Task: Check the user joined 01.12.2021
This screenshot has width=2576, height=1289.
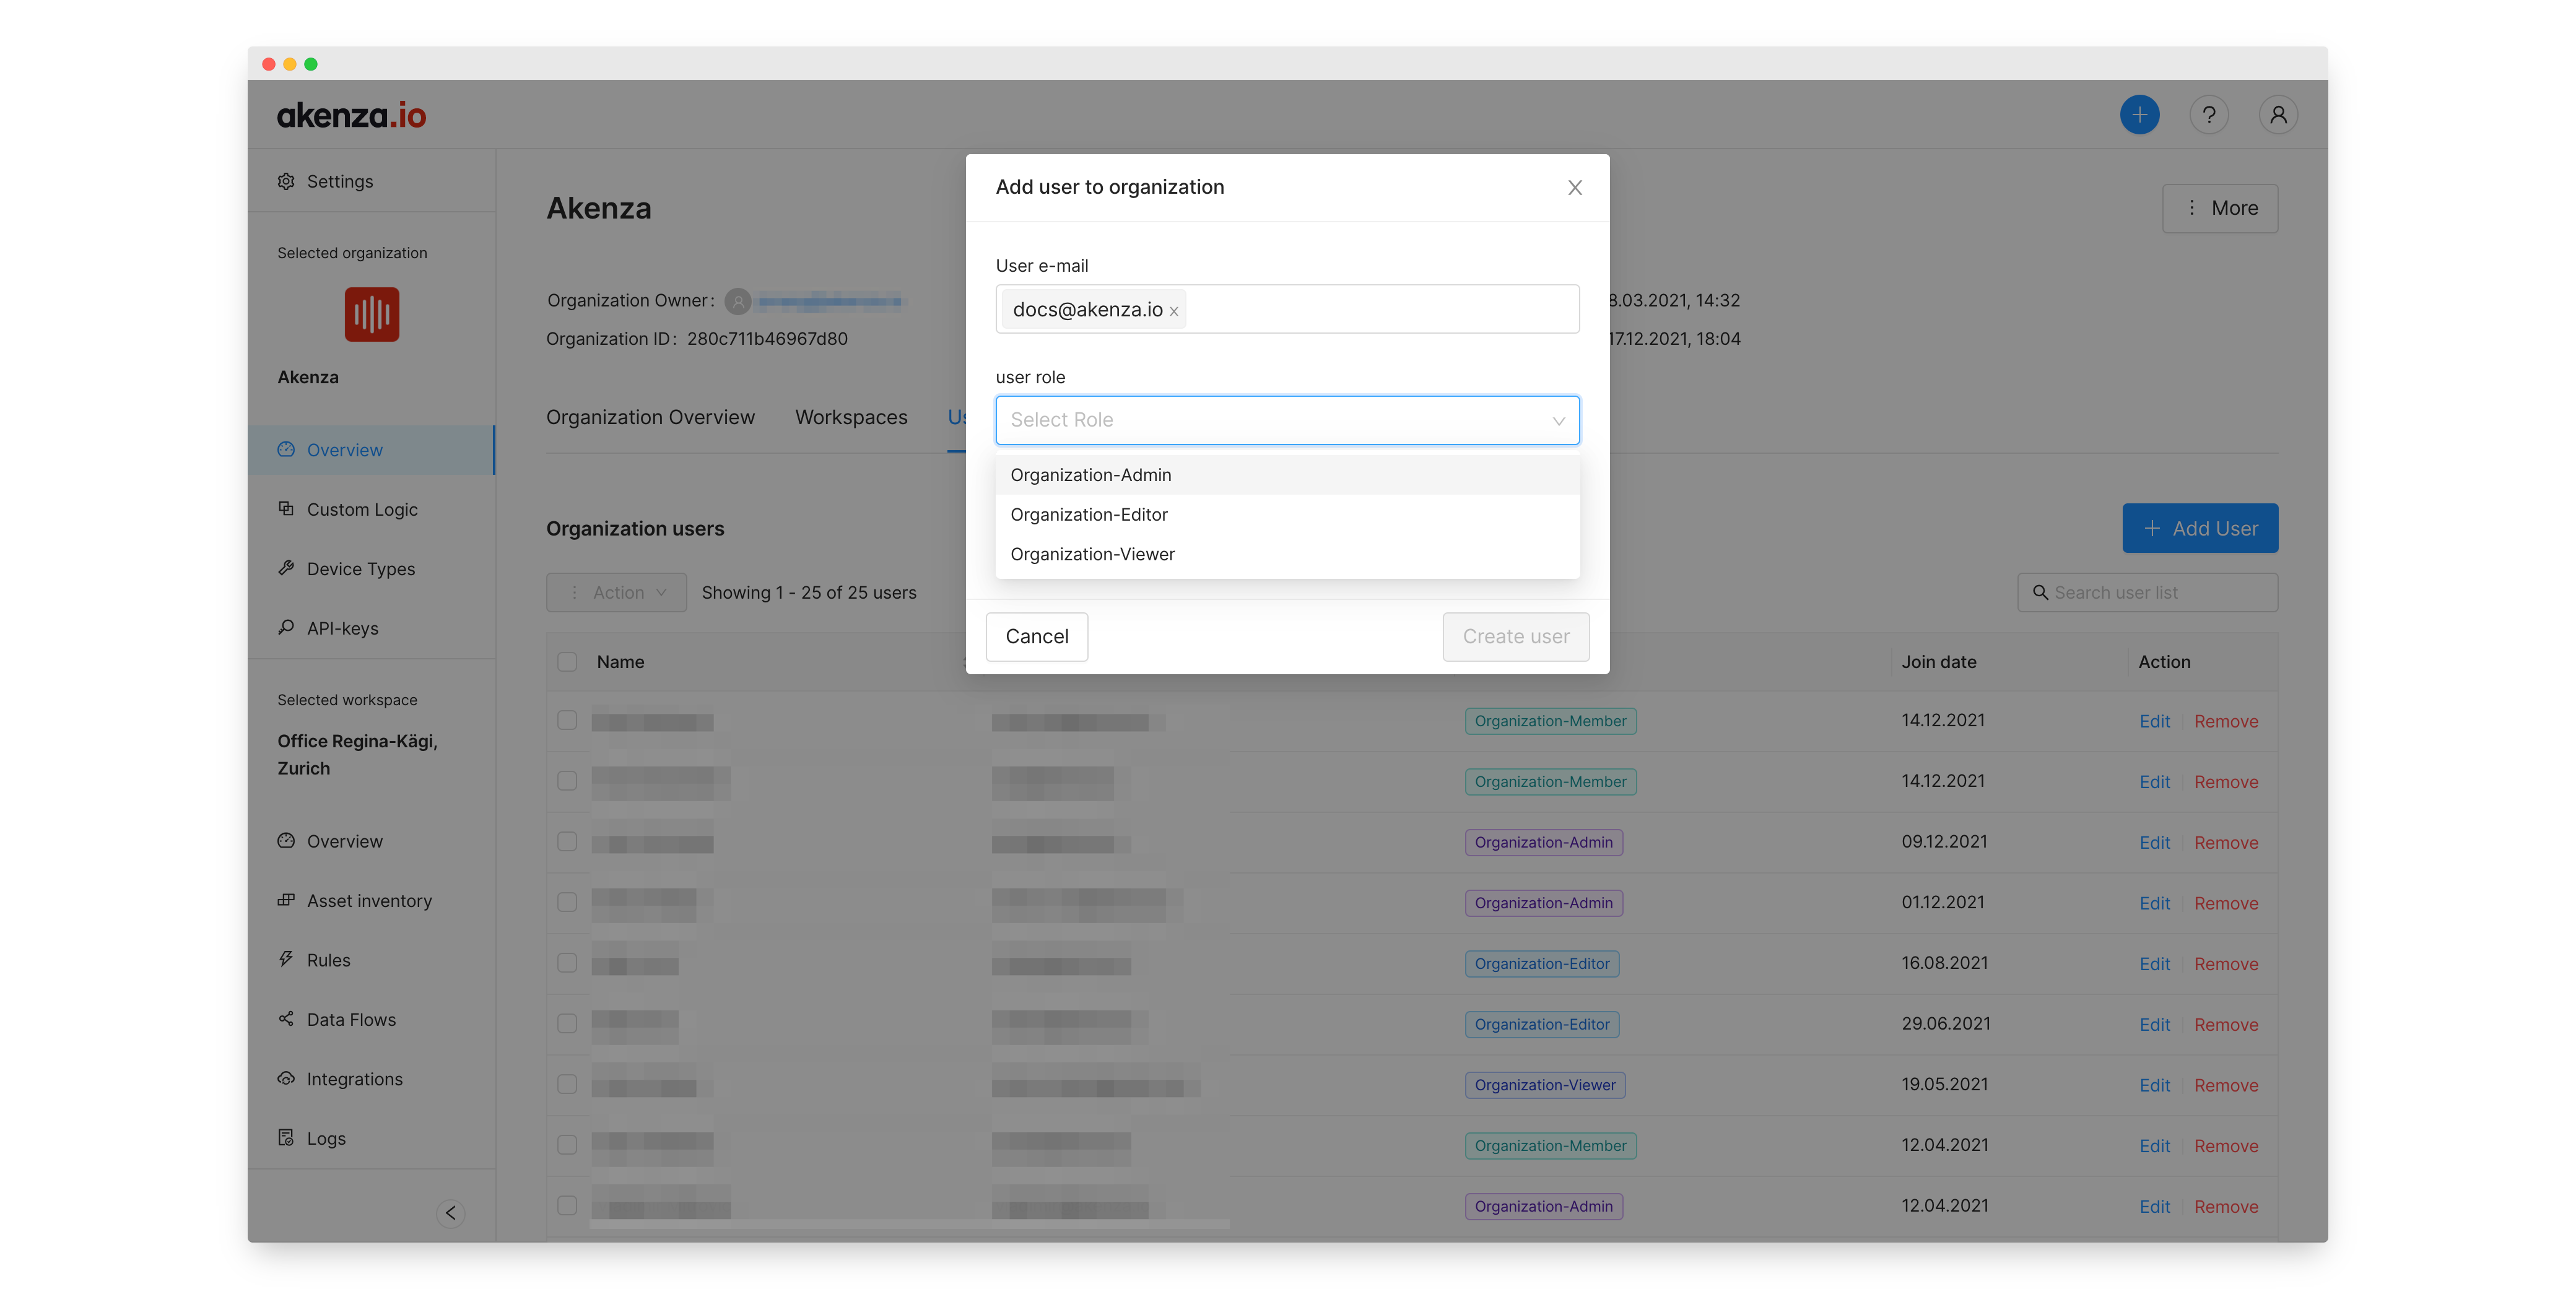Action: coord(567,903)
